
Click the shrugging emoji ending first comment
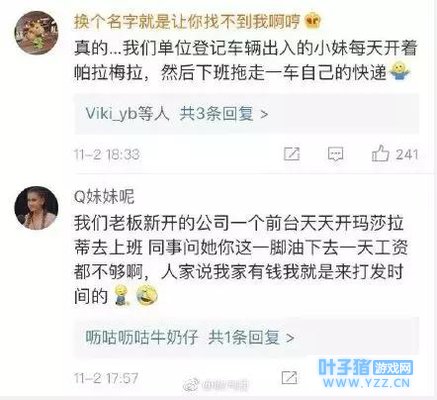pos(400,71)
